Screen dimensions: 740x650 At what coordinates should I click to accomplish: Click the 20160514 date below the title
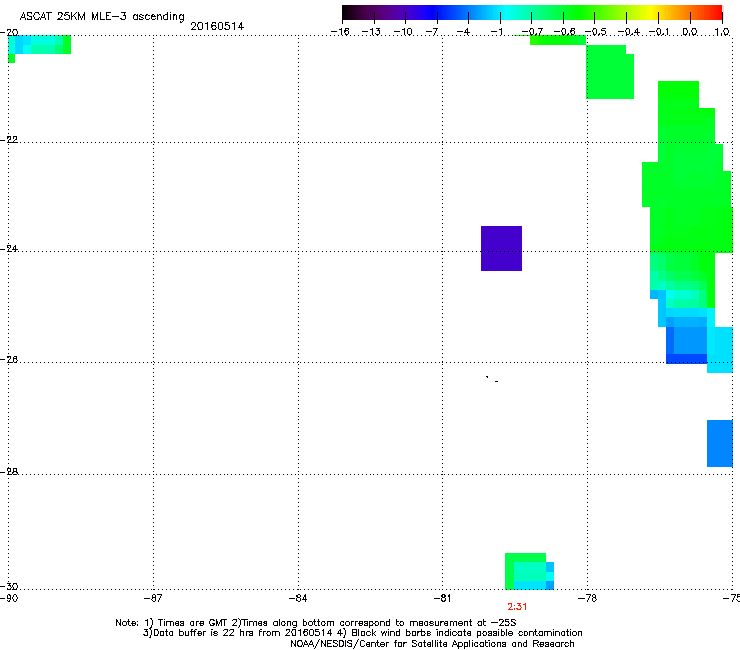(217, 26)
